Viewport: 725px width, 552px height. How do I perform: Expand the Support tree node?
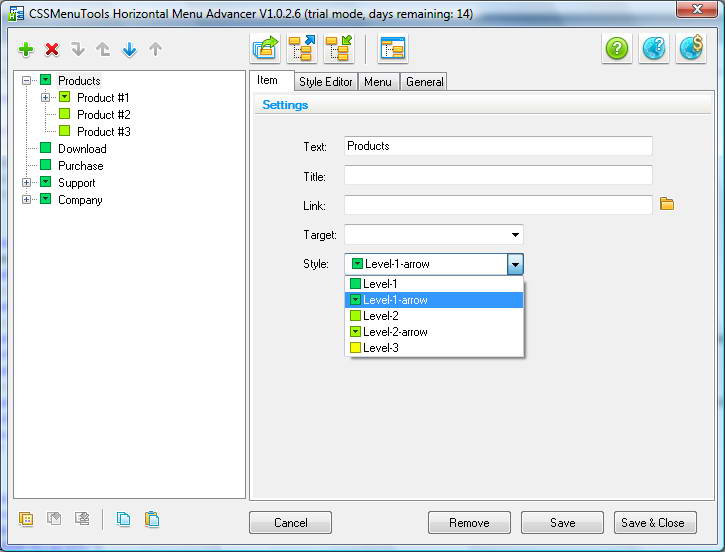tap(26, 183)
